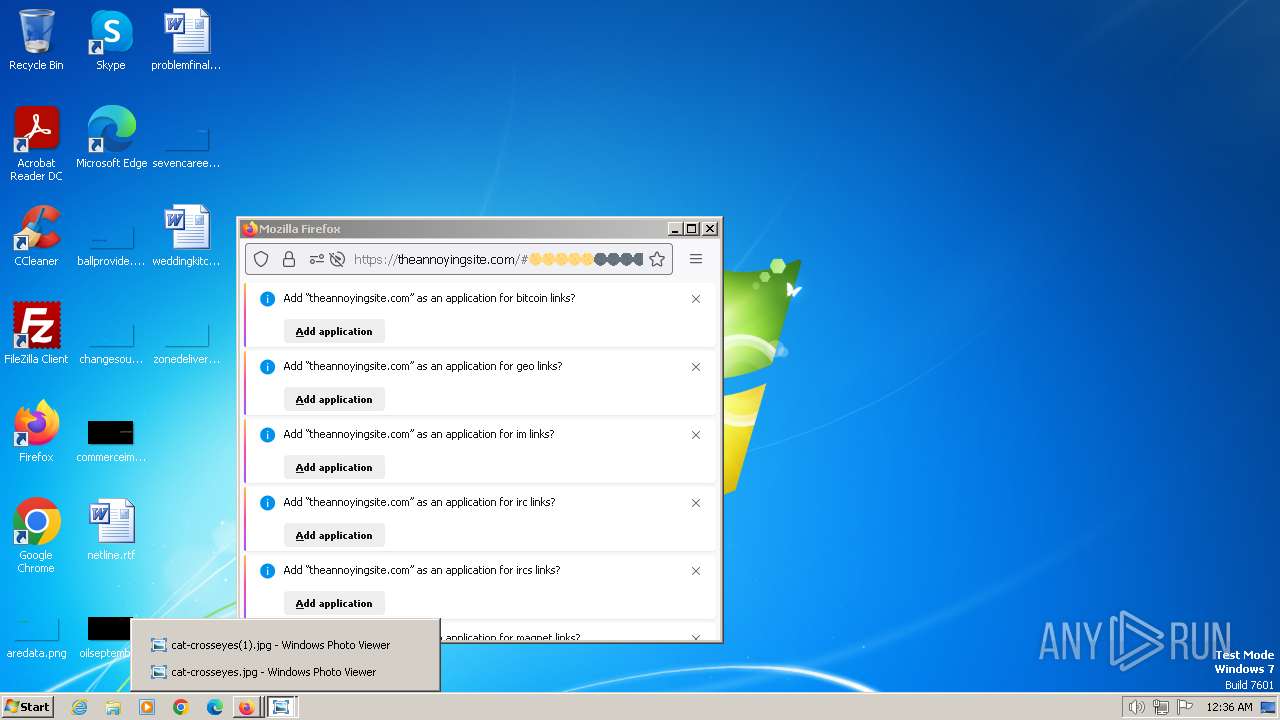Open the weddingkitc Word document
Screen dimensions: 1280x720
(x=186, y=236)
